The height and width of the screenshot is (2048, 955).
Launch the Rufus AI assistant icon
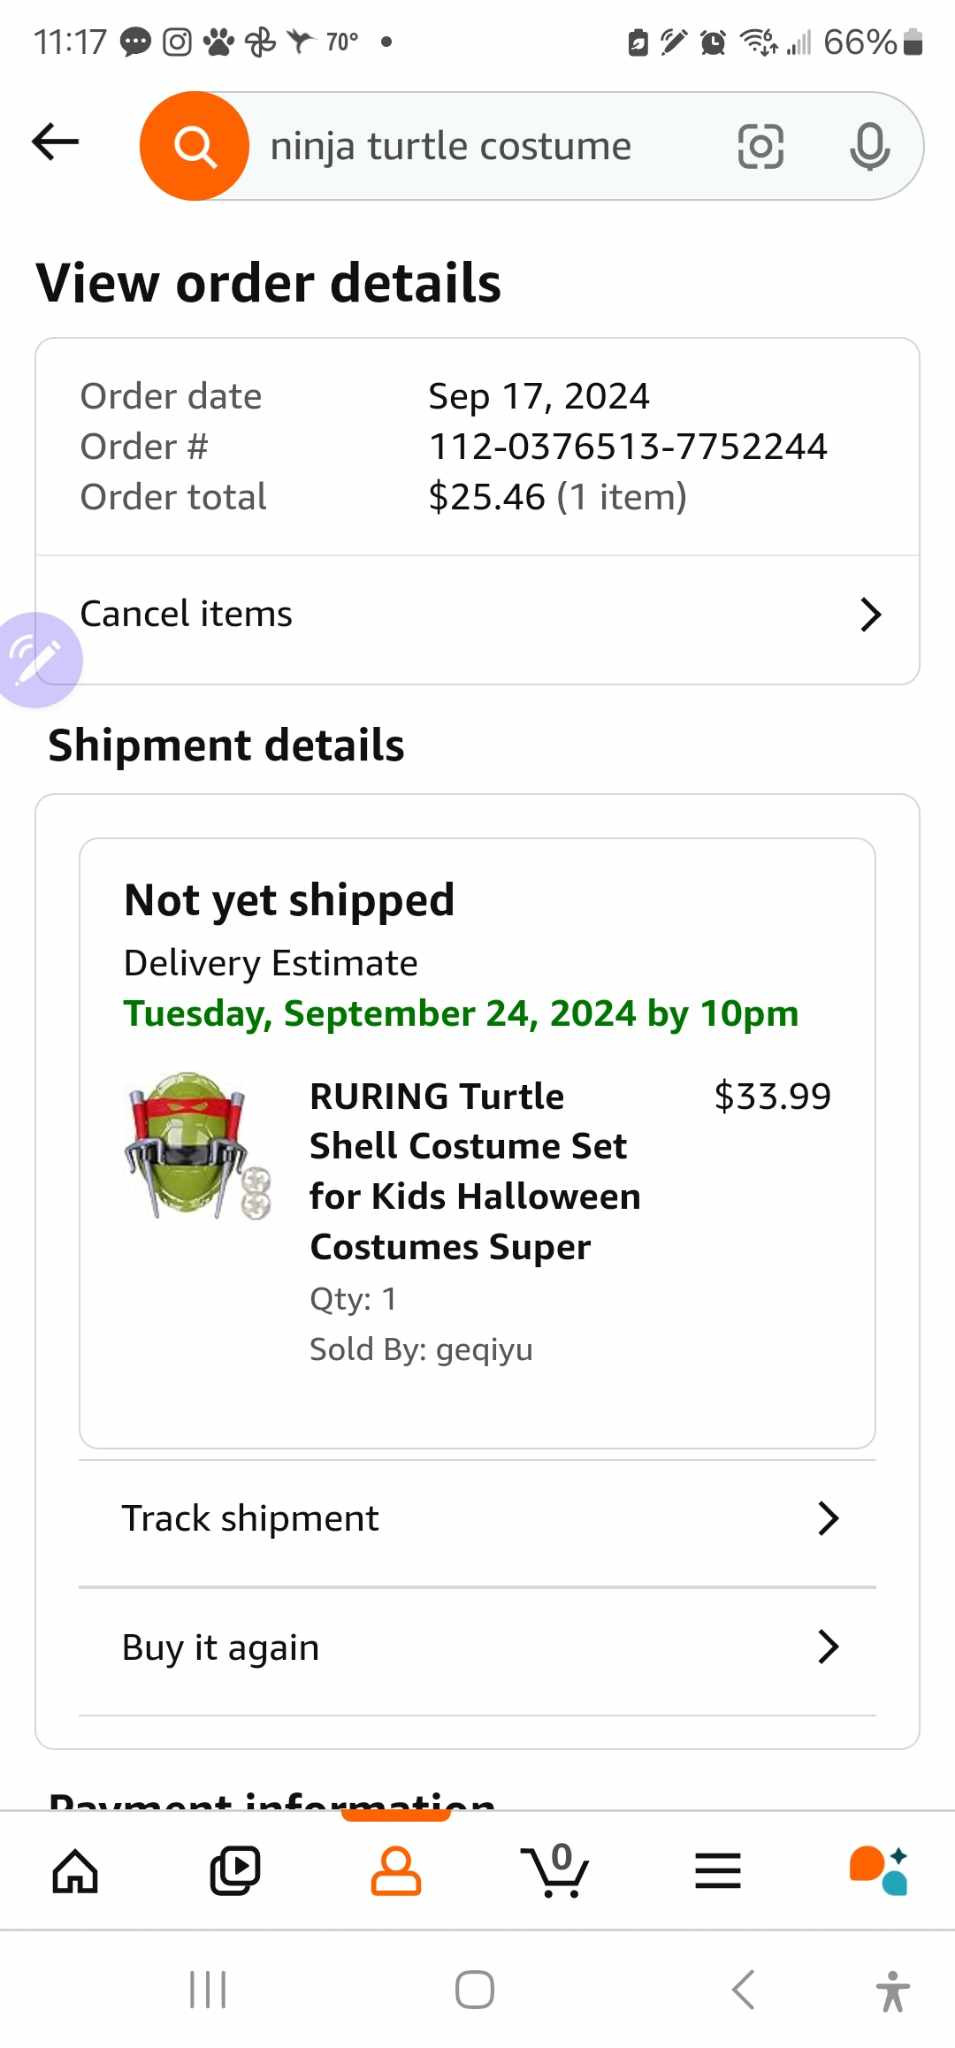pos(878,1871)
